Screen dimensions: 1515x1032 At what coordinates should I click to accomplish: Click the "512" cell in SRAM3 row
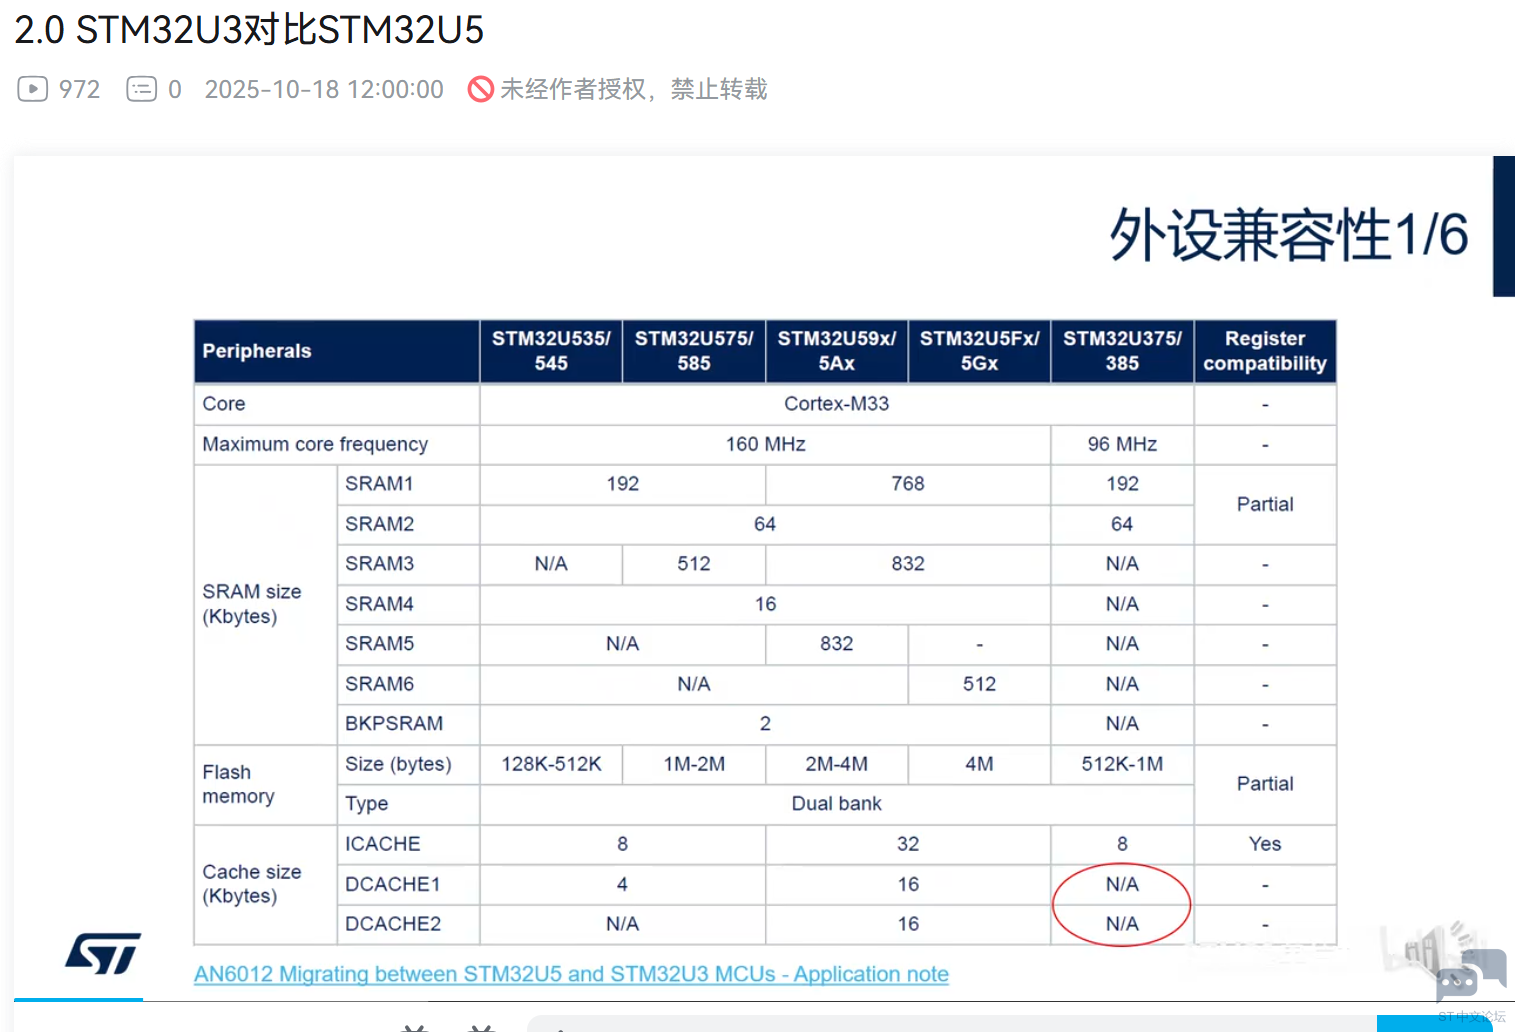[x=694, y=564]
